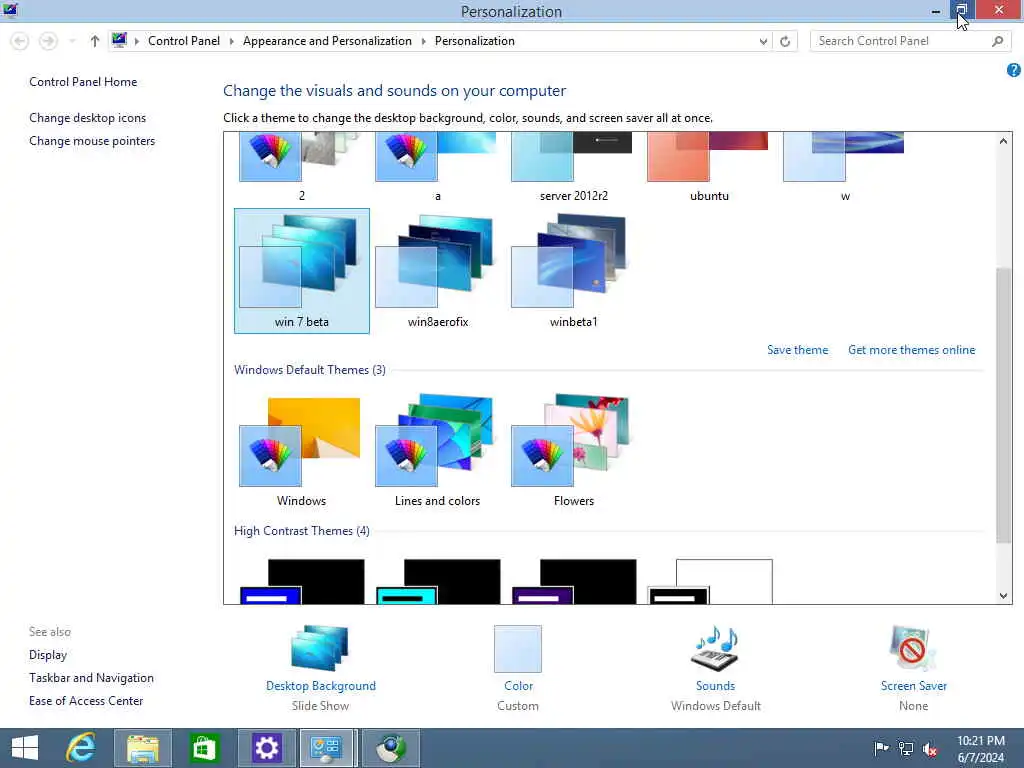Choose the Flowers theme
The image size is (1024, 768).
[573, 451]
